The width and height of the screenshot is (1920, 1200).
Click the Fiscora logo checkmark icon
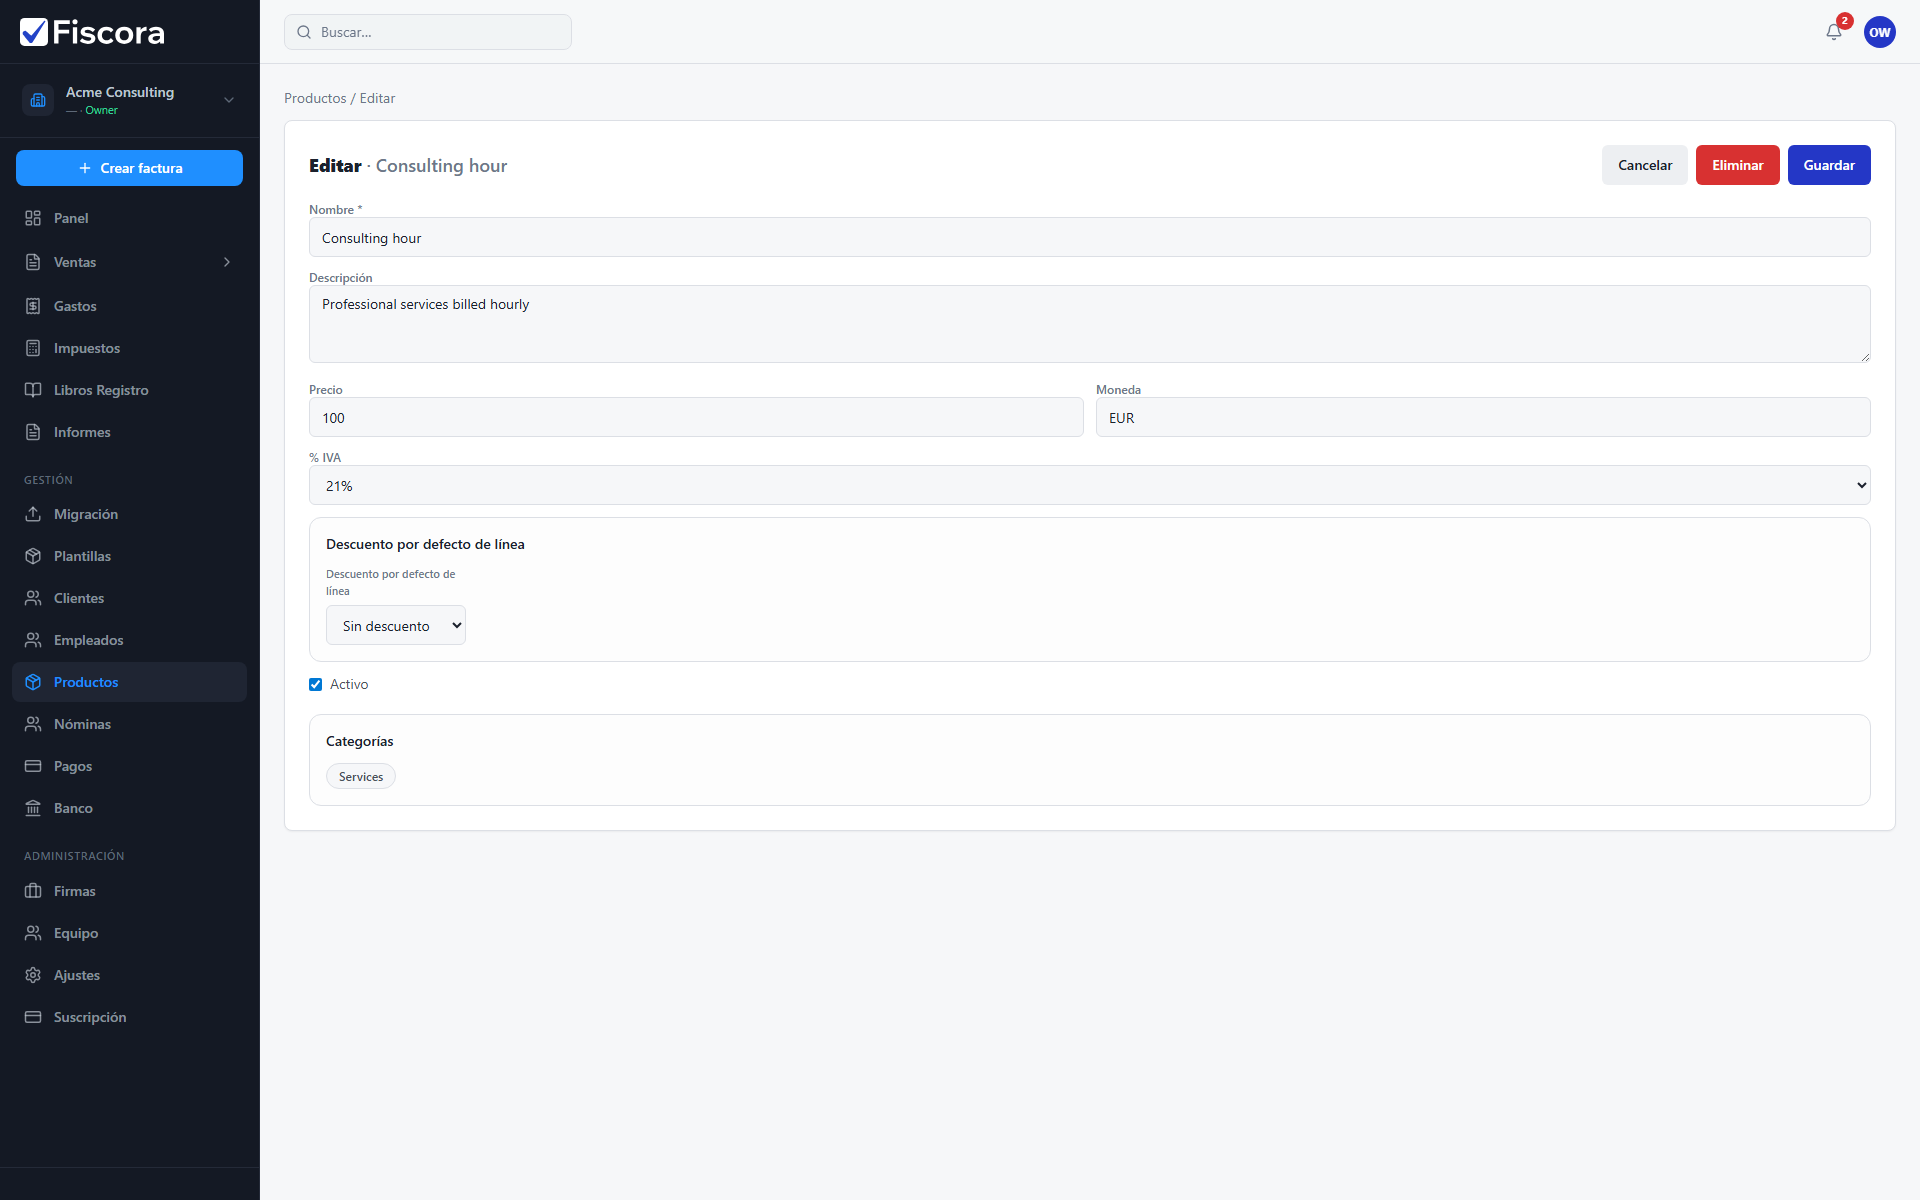34,32
